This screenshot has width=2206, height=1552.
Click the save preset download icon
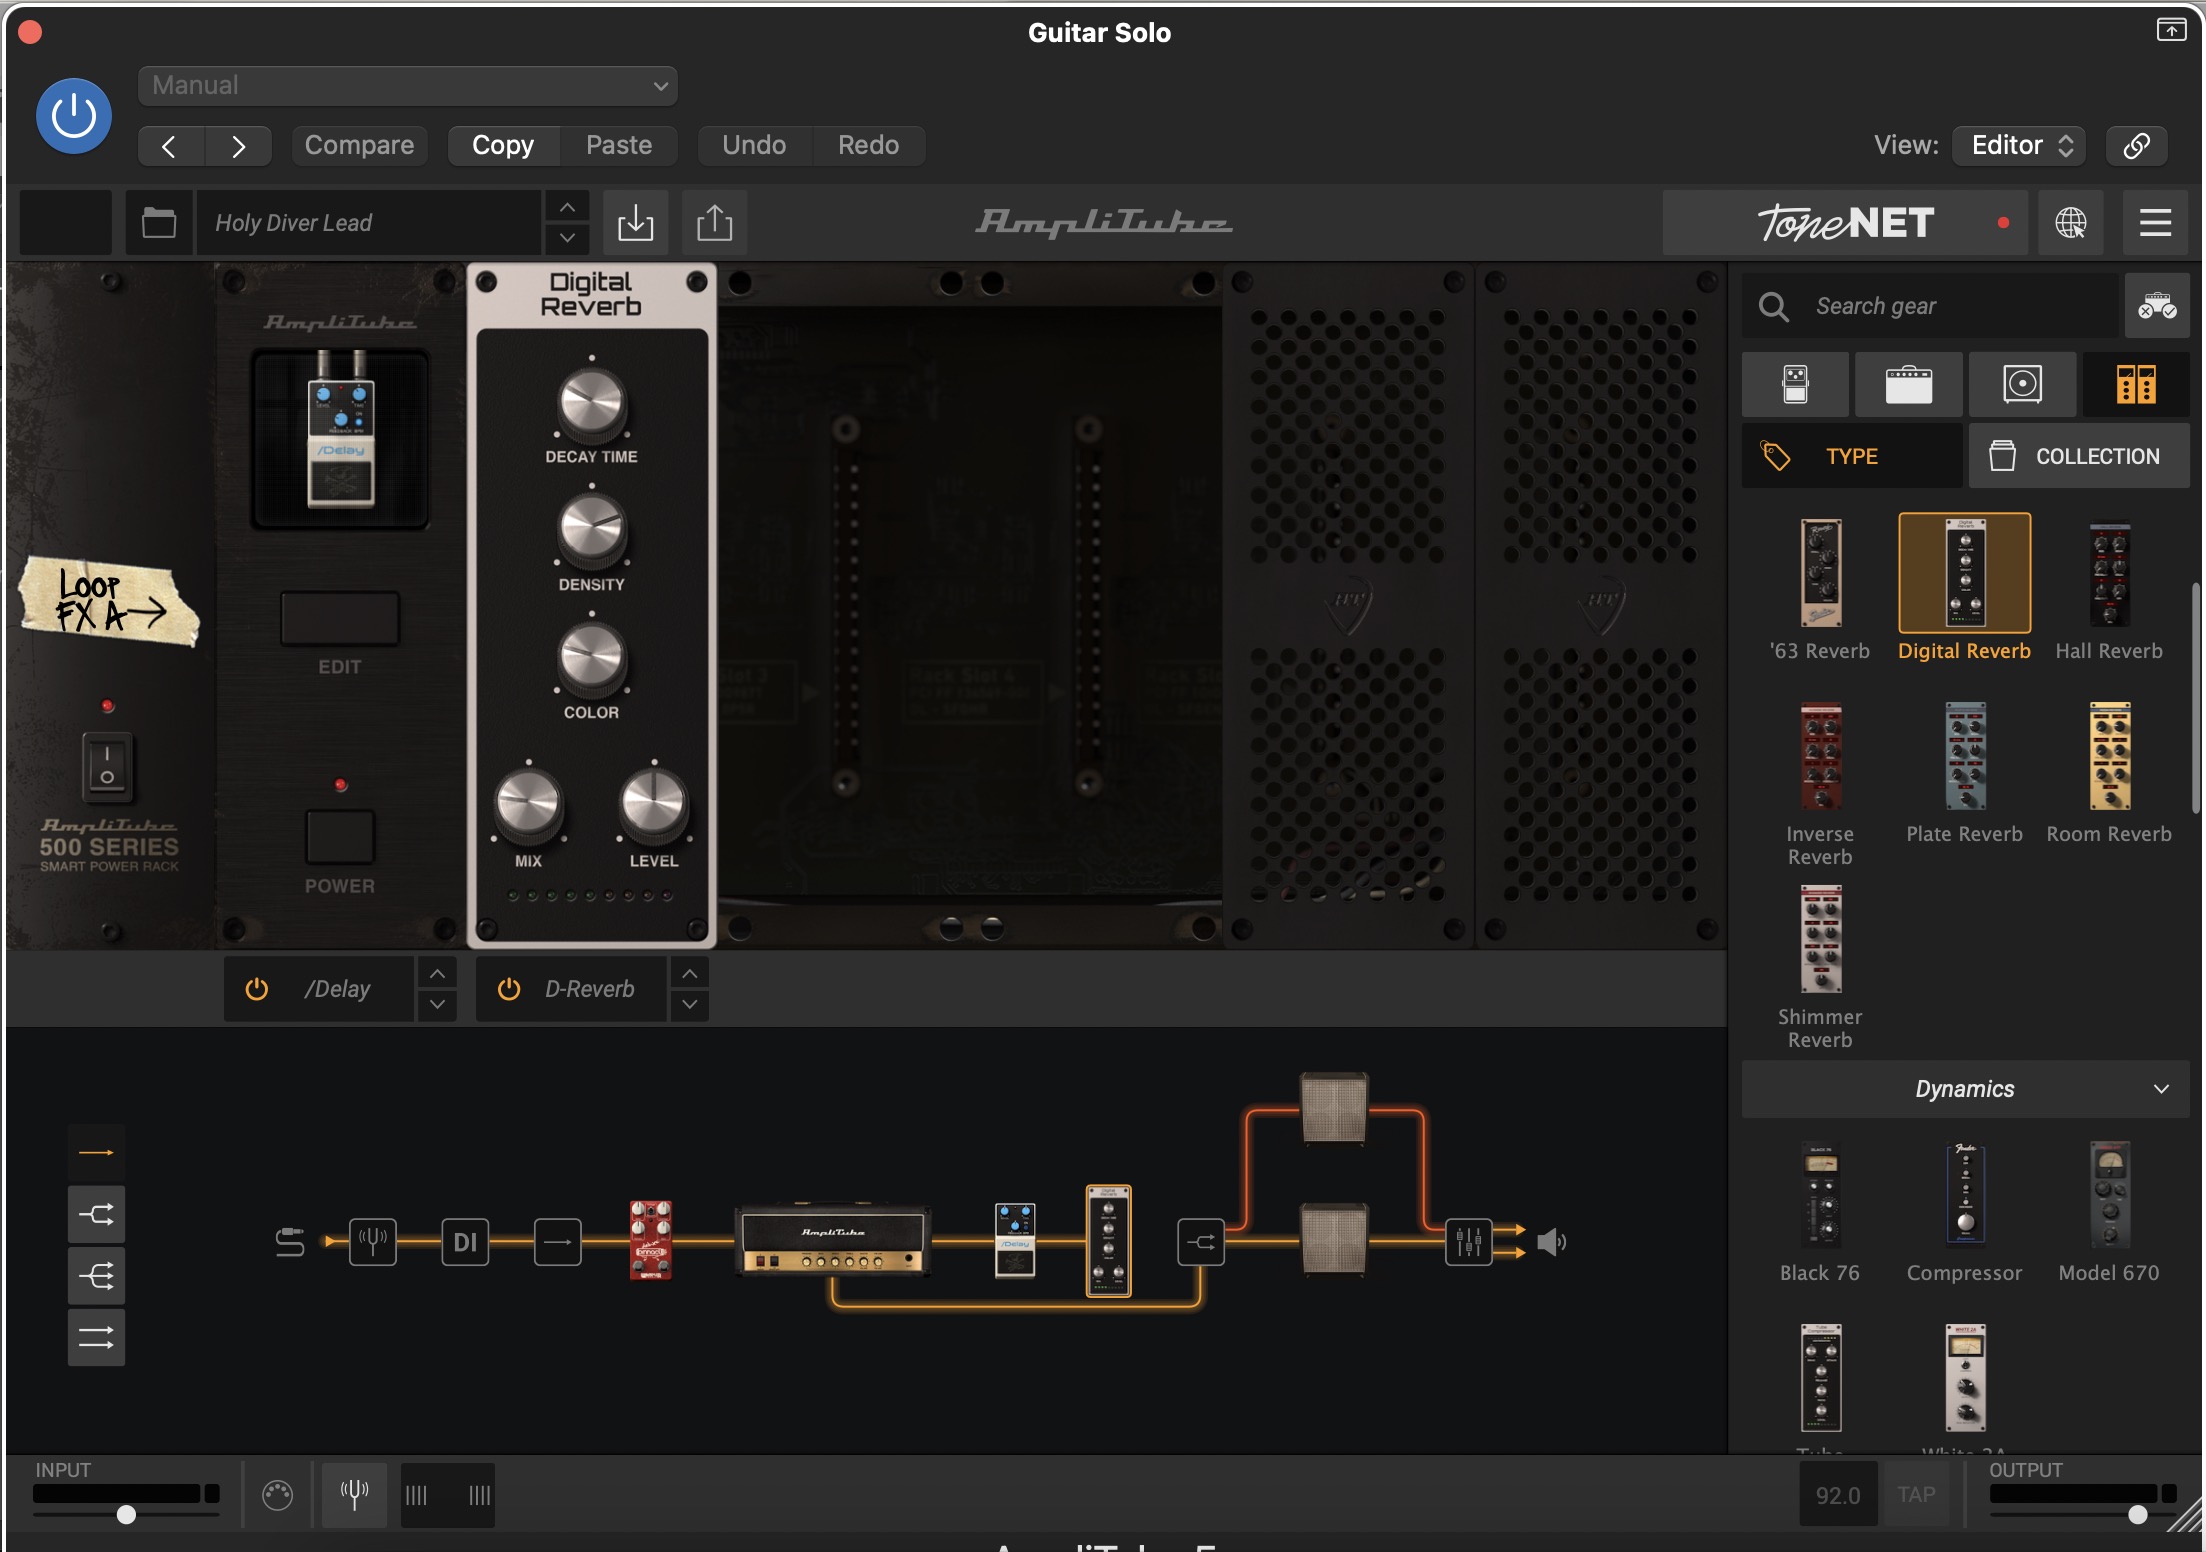click(636, 222)
